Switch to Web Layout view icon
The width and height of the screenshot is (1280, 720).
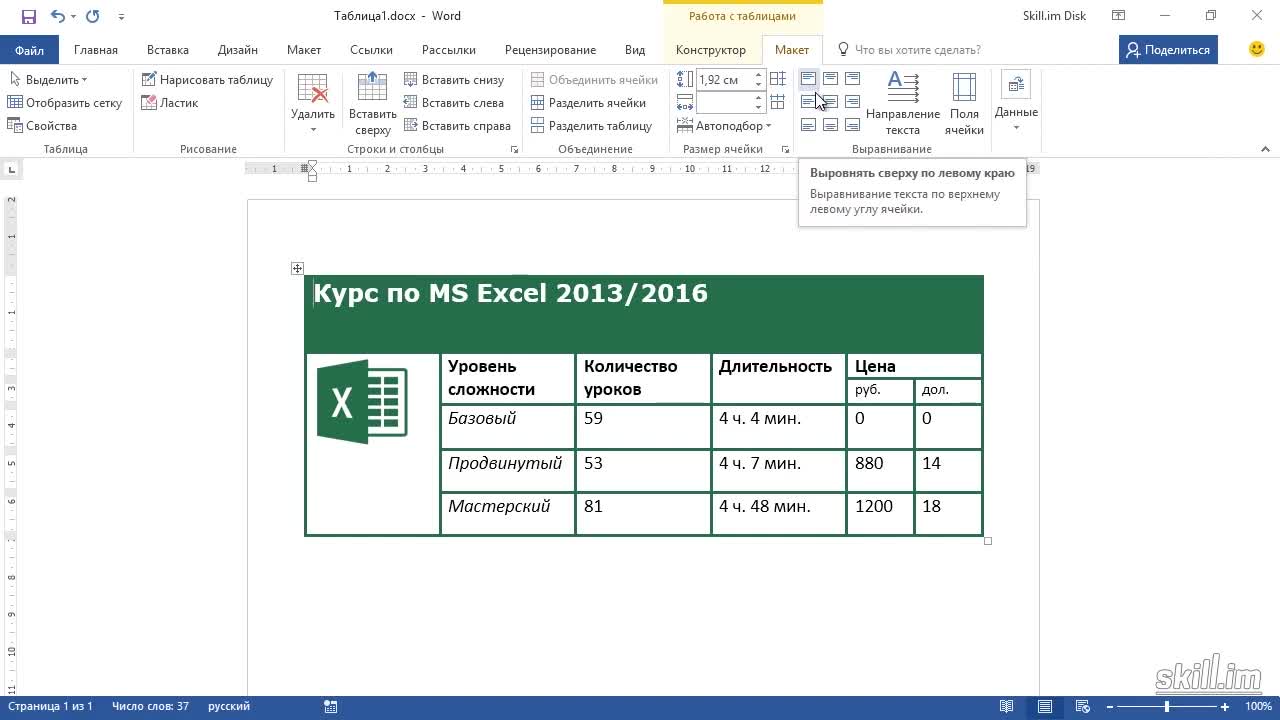click(1083, 706)
